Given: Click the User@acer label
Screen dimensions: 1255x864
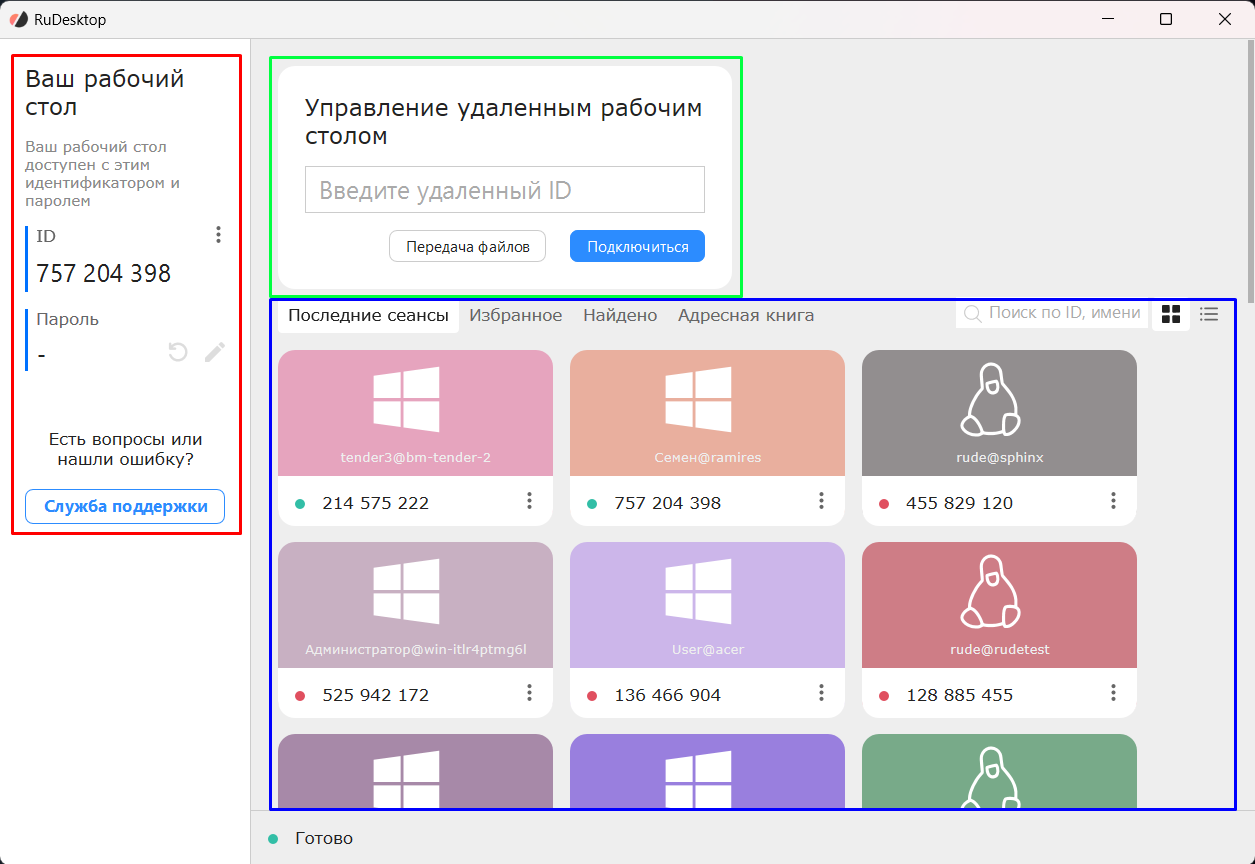Looking at the screenshot, I should click(x=707, y=649).
